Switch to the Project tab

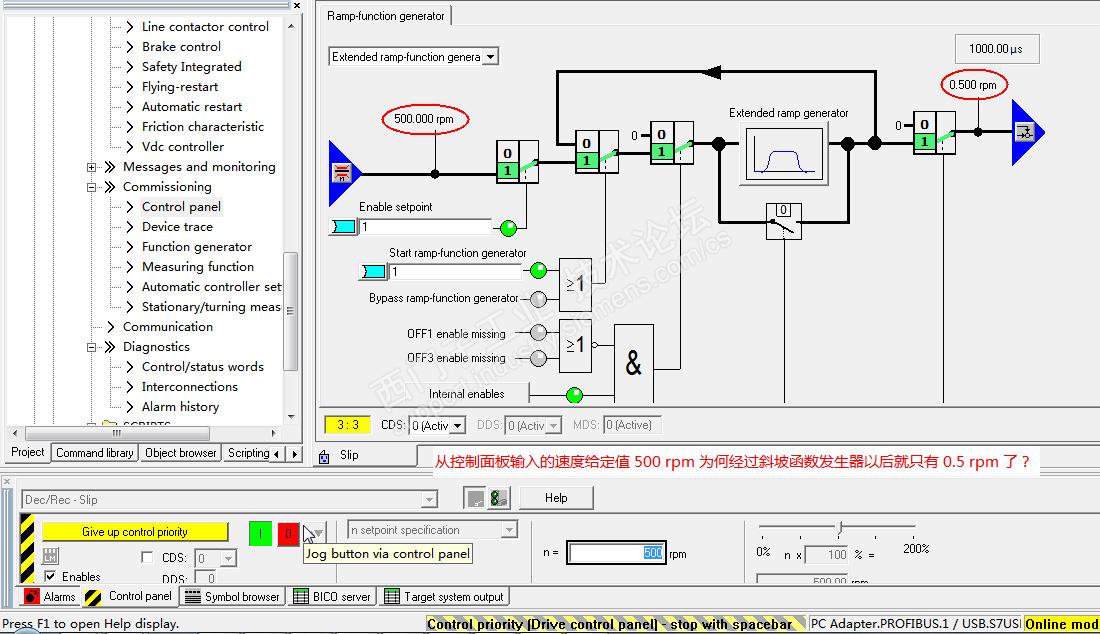pyautogui.click(x=27, y=452)
